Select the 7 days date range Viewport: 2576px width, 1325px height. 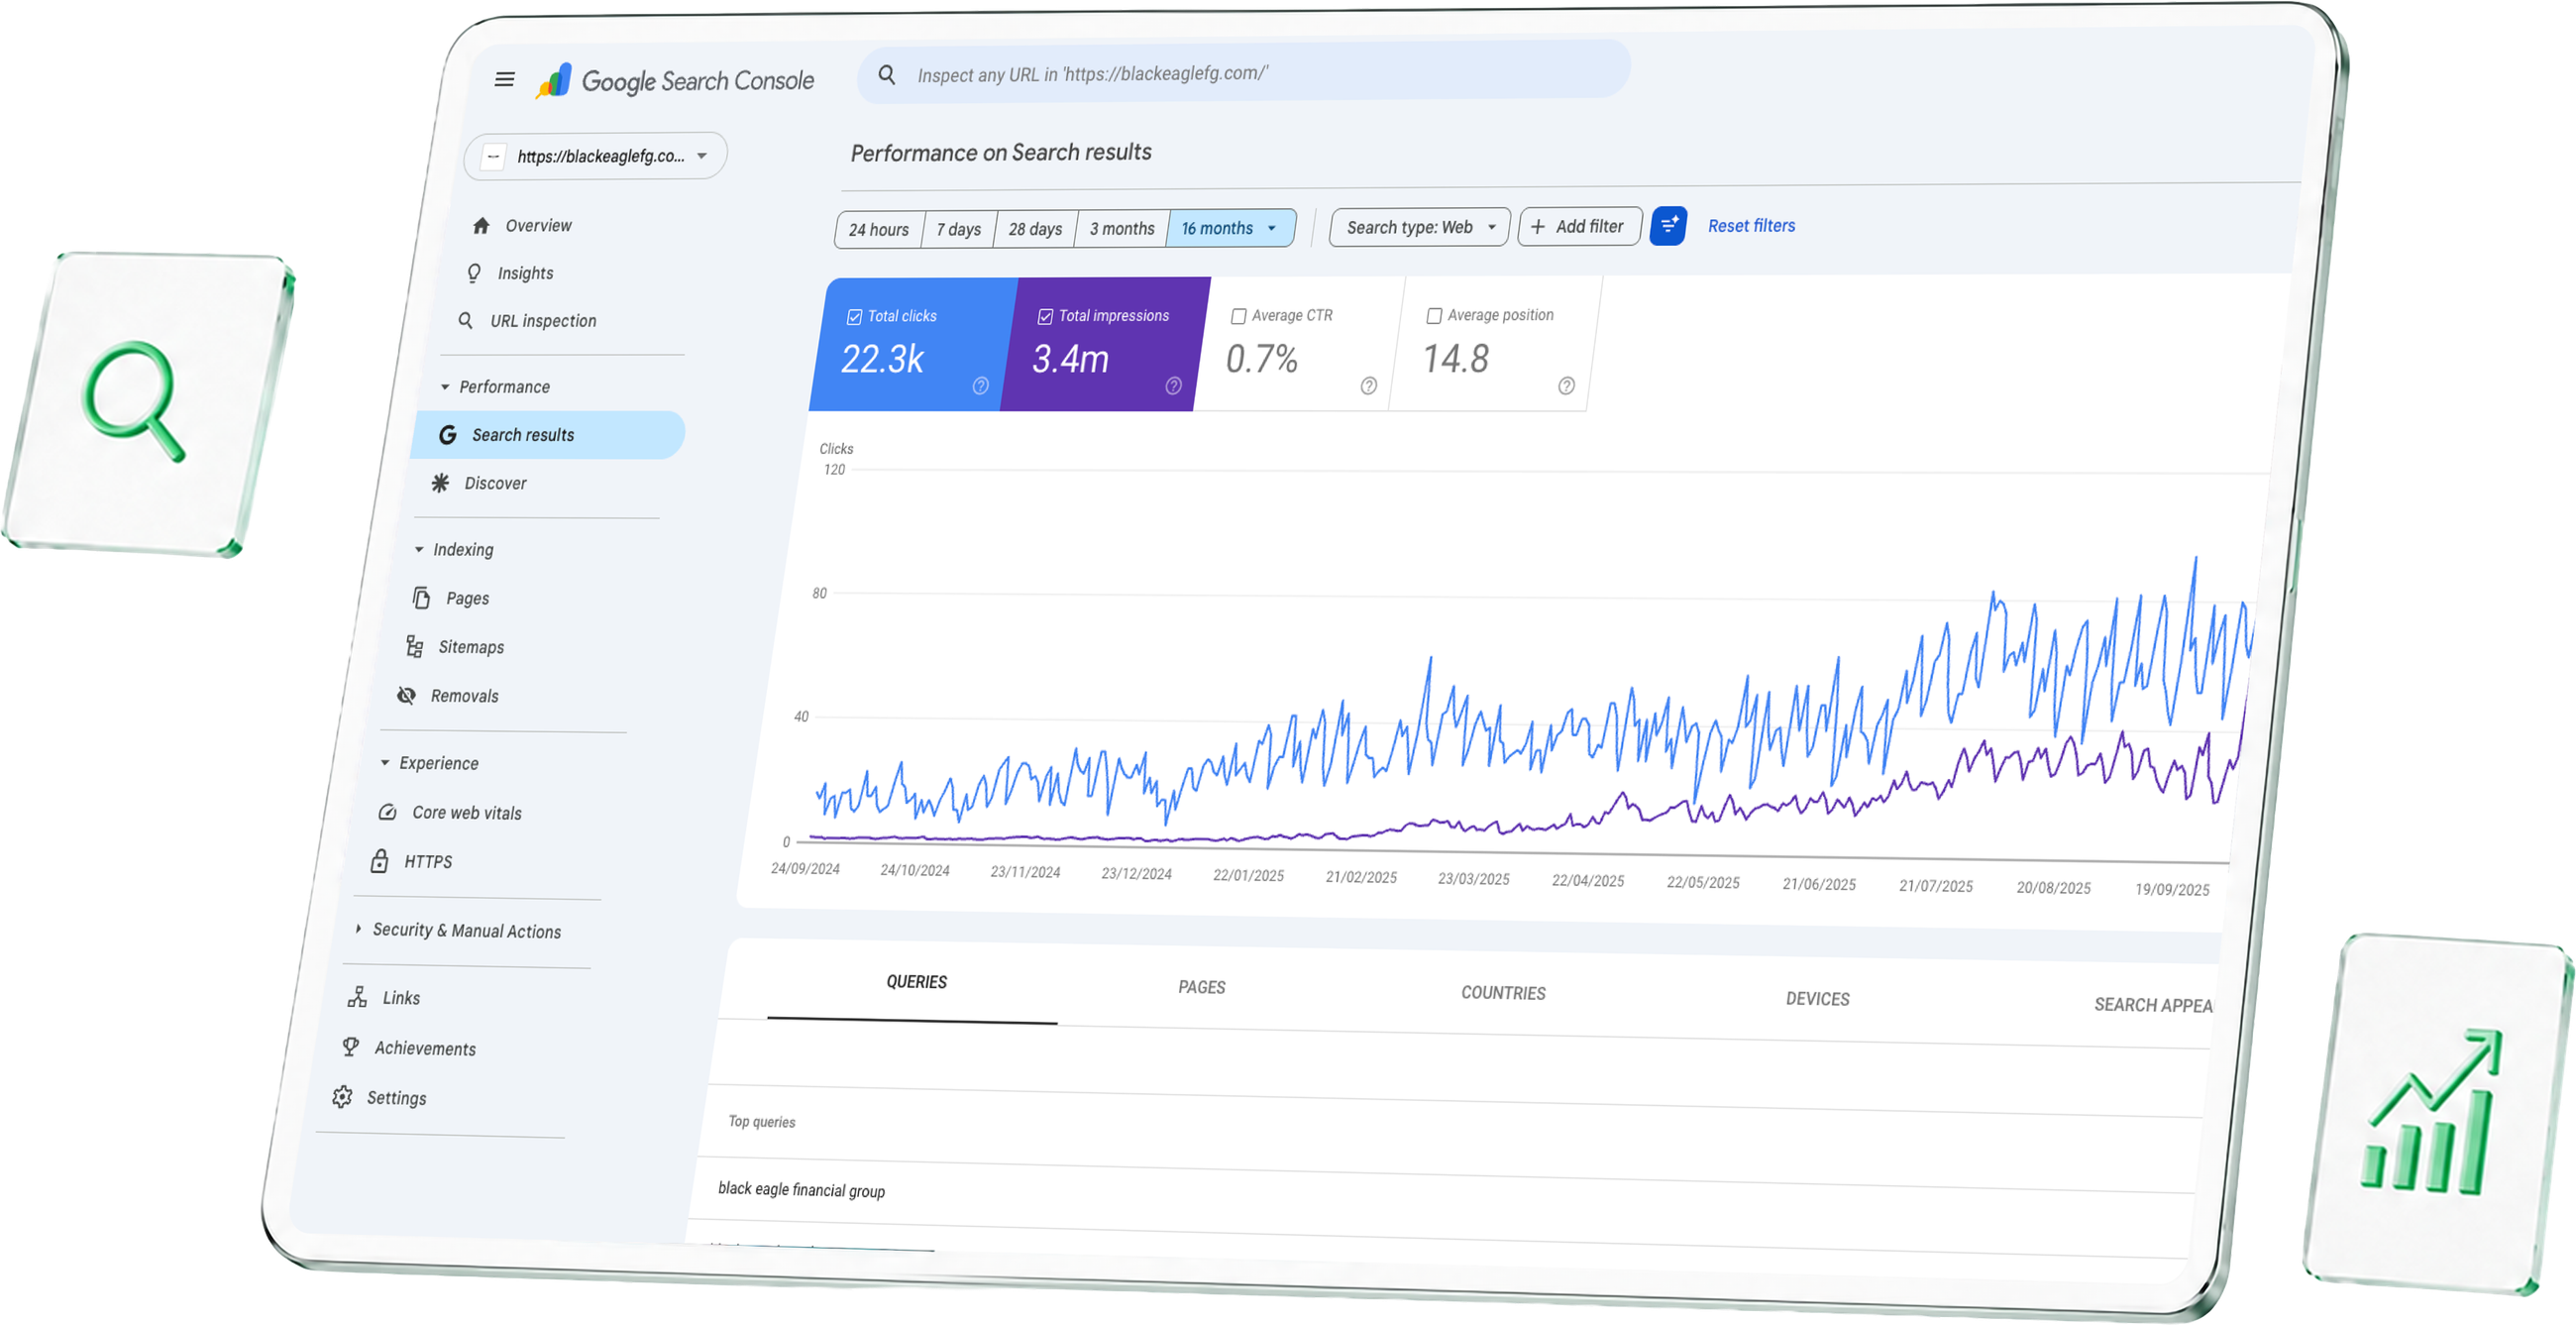(x=959, y=229)
